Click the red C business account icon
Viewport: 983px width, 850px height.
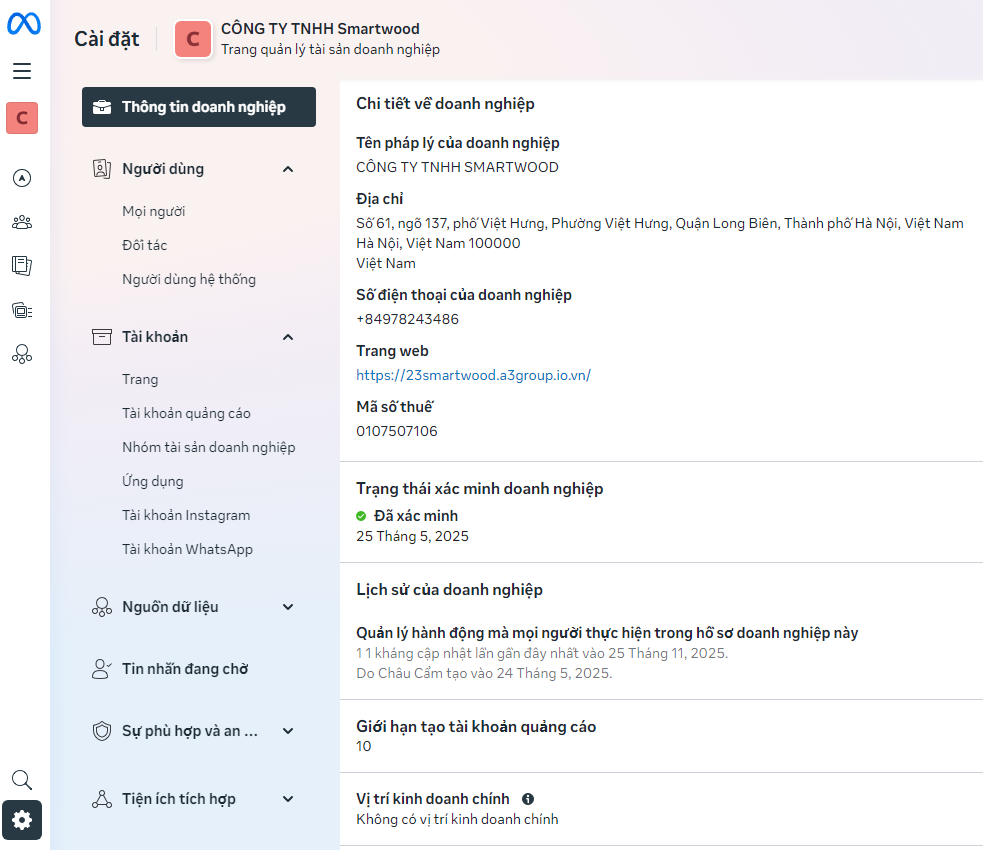pyautogui.click(x=22, y=118)
